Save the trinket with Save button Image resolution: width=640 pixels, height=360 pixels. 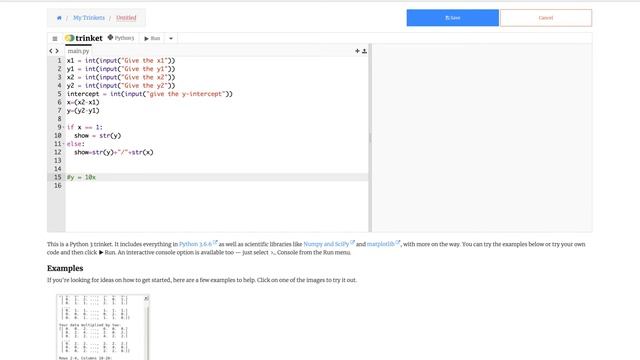(453, 18)
